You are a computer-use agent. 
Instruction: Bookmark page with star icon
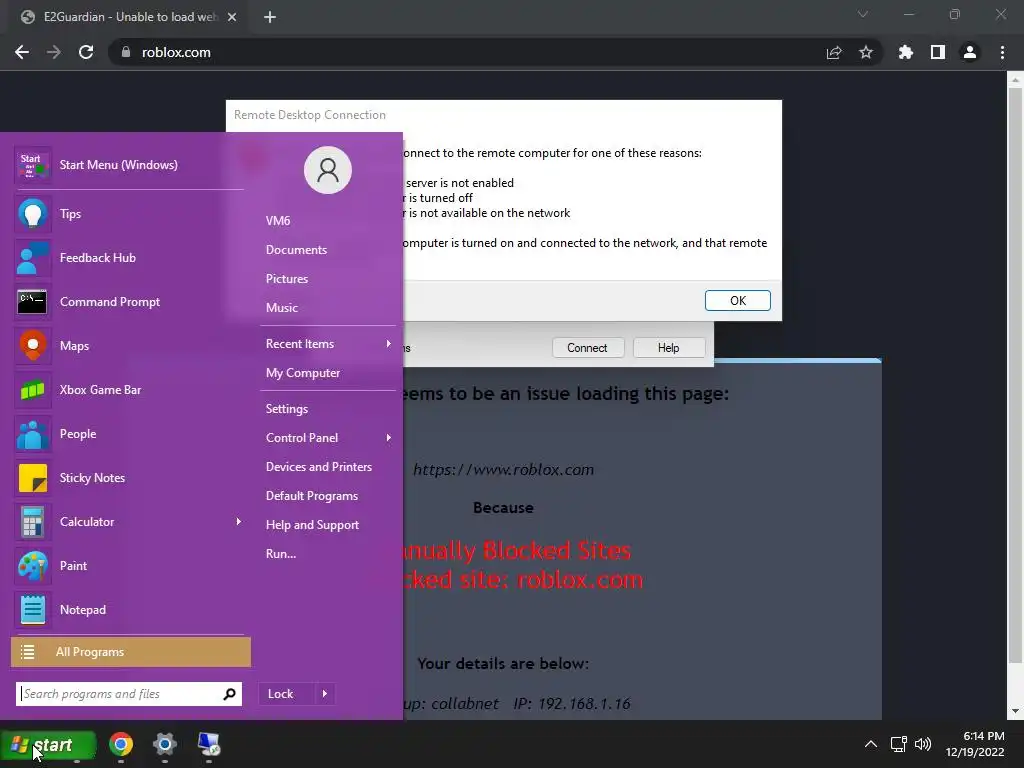pos(866,52)
